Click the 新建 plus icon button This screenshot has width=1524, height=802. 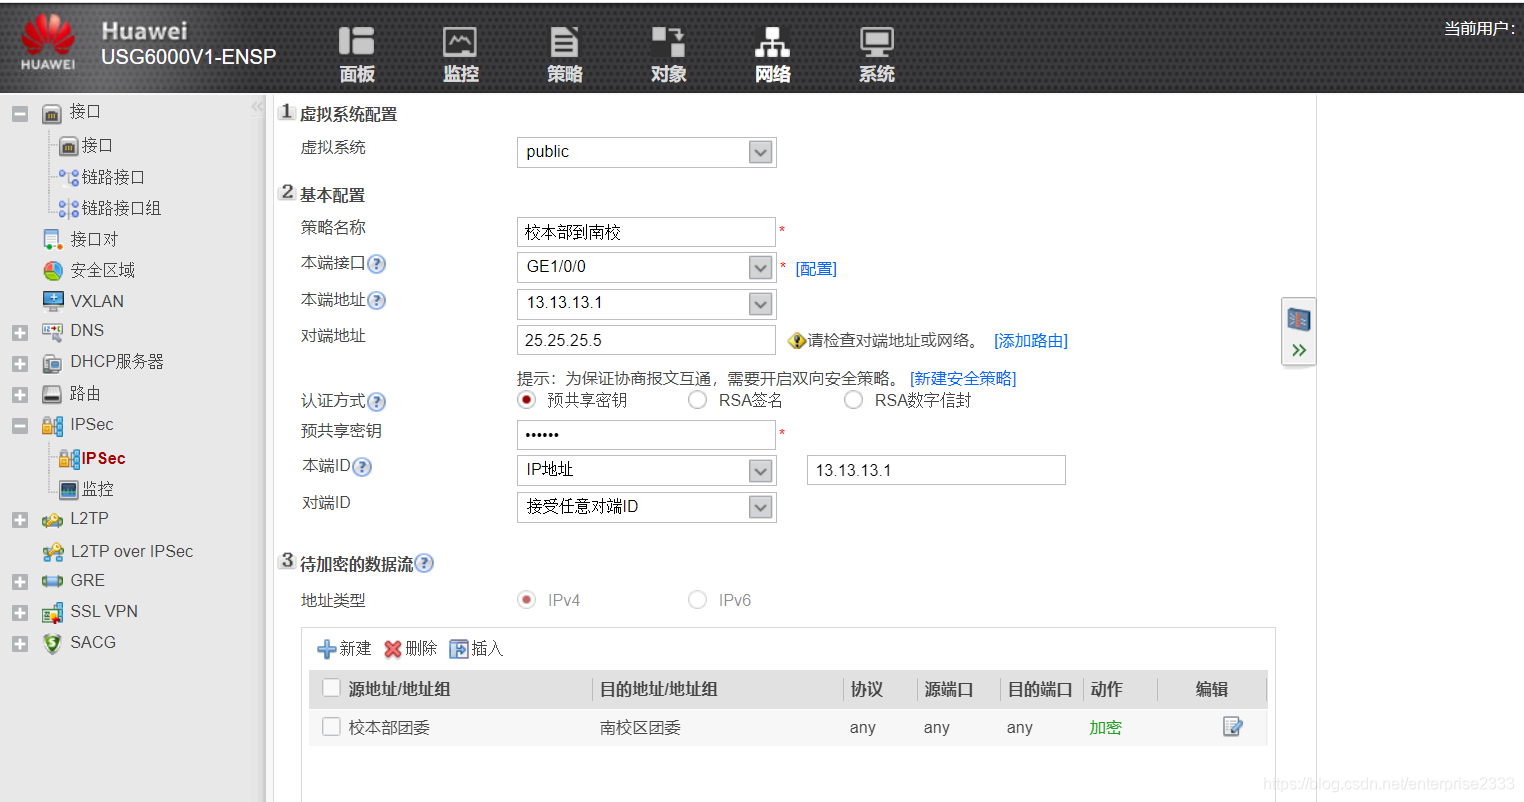click(344, 649)
